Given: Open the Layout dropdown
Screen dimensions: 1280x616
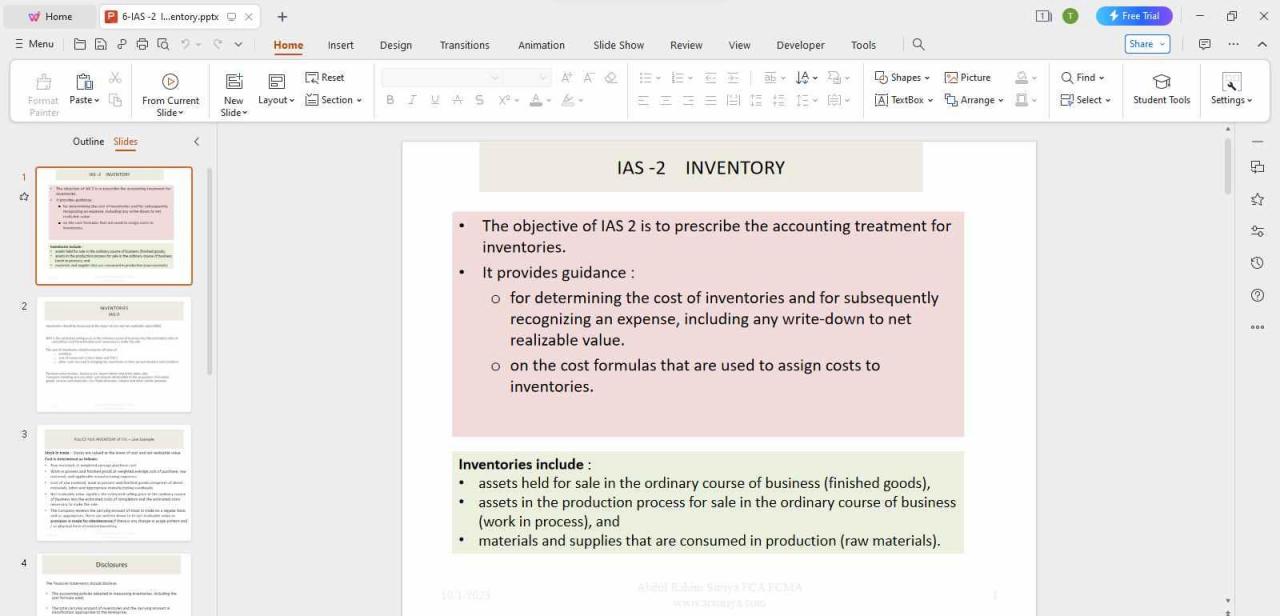Looking at the screenshot, I should tap(276, 100).
